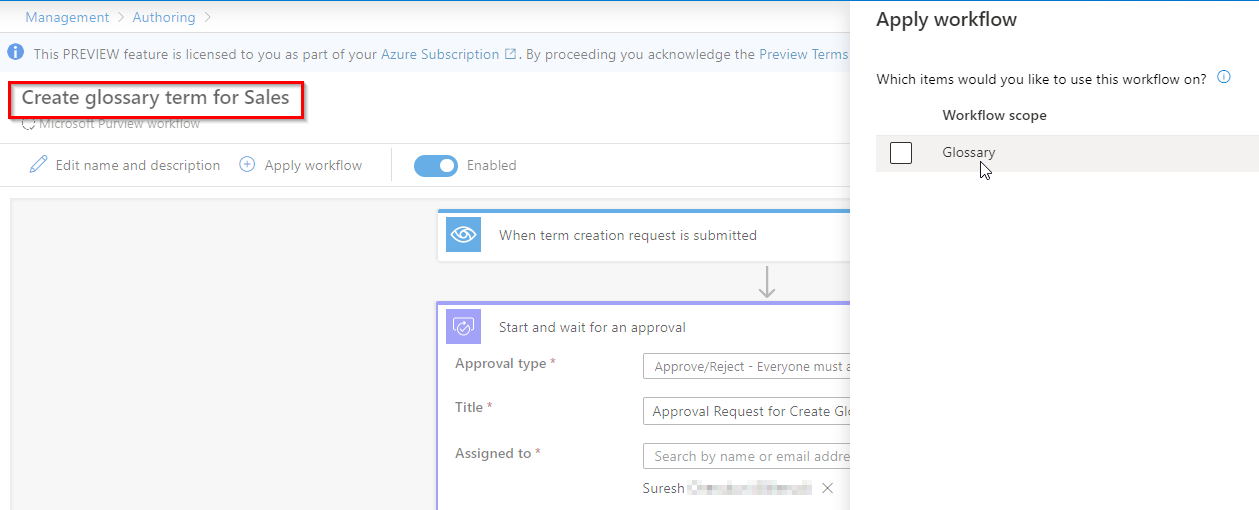Click Edit name and description

point(138,165)
